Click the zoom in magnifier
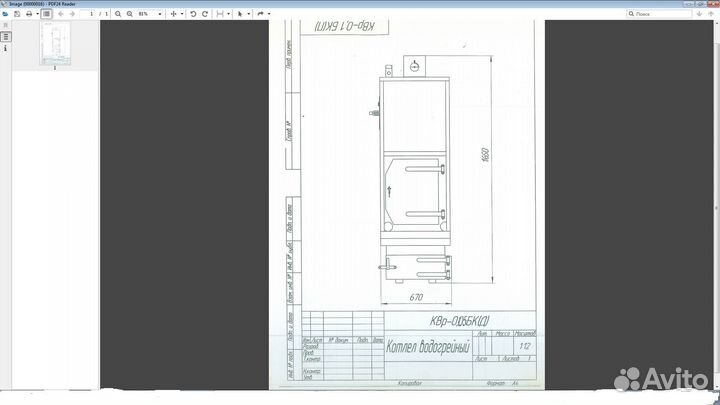This screenshot has height=405, width=720. click(130, 14)
